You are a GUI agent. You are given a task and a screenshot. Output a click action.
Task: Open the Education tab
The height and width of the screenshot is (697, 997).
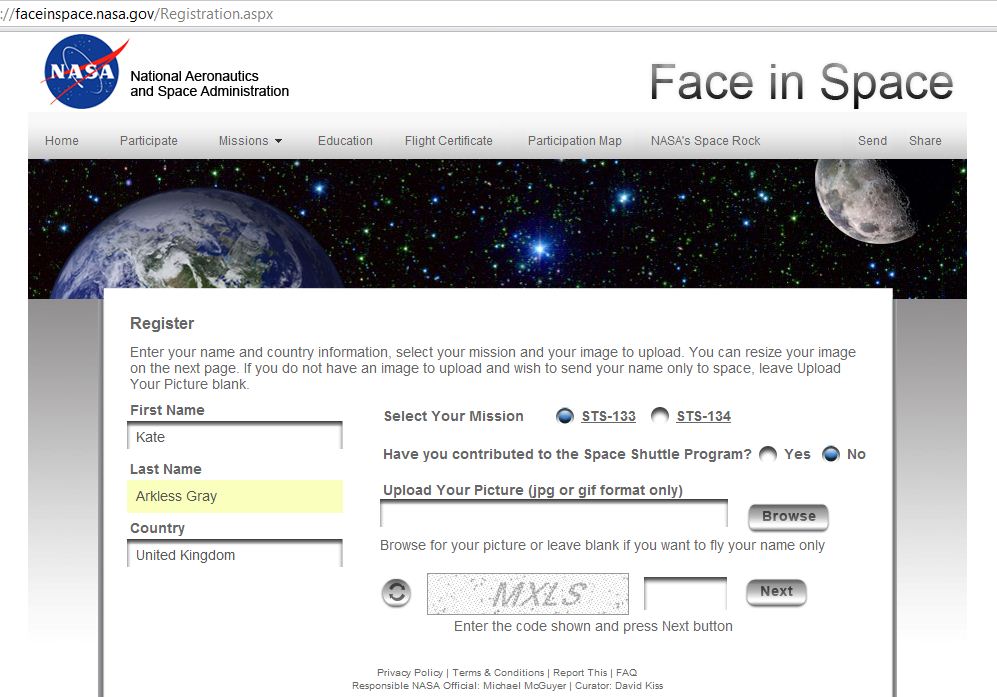tap(345, 141)
